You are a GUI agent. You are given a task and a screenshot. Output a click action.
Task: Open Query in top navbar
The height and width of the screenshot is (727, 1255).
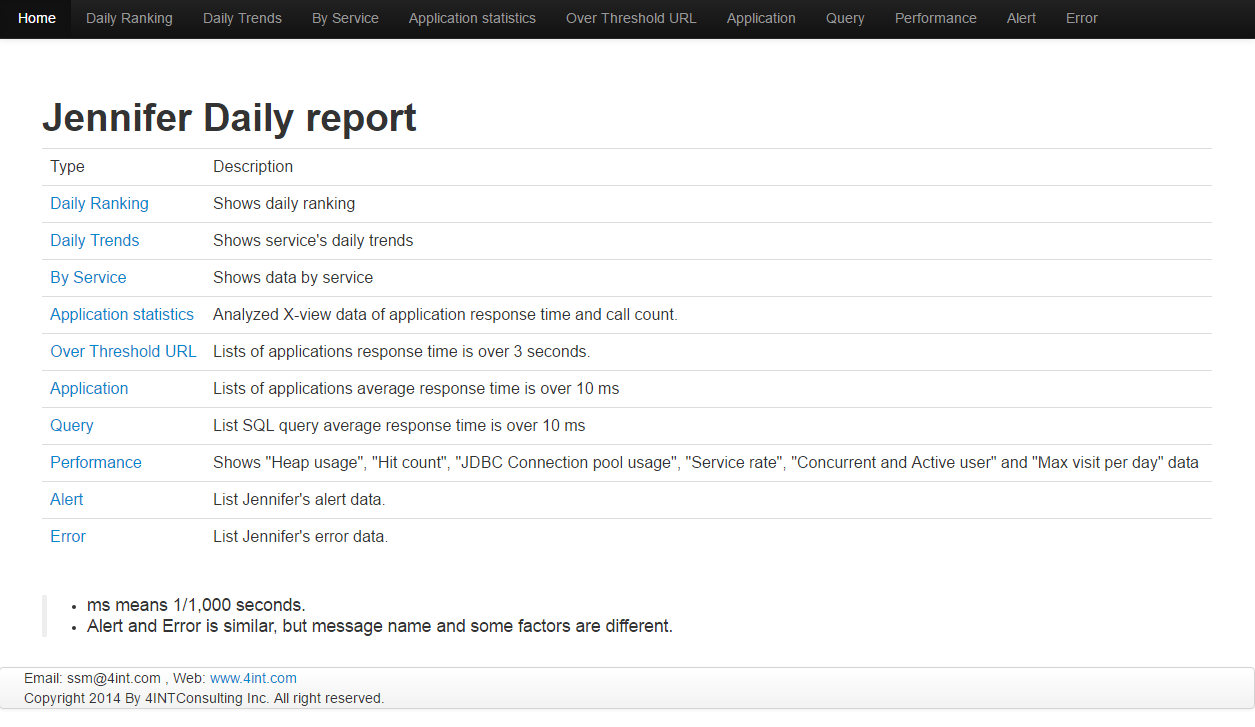tap(845, 18)
